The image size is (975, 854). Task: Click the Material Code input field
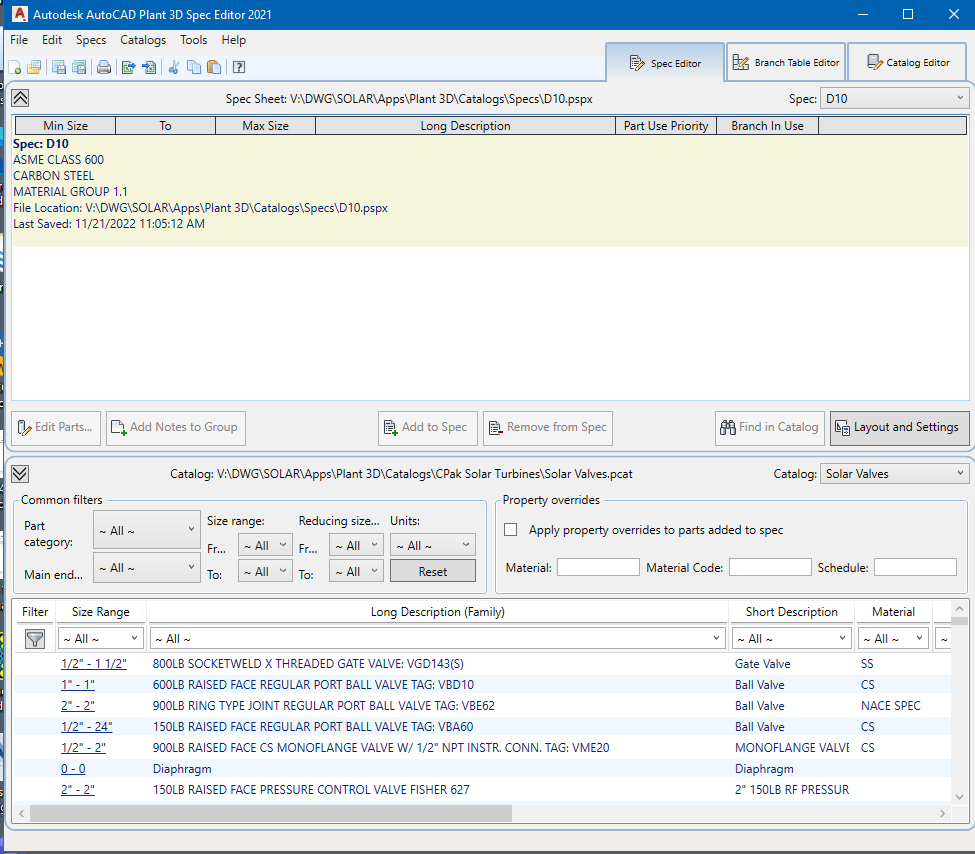click(770, 567)
